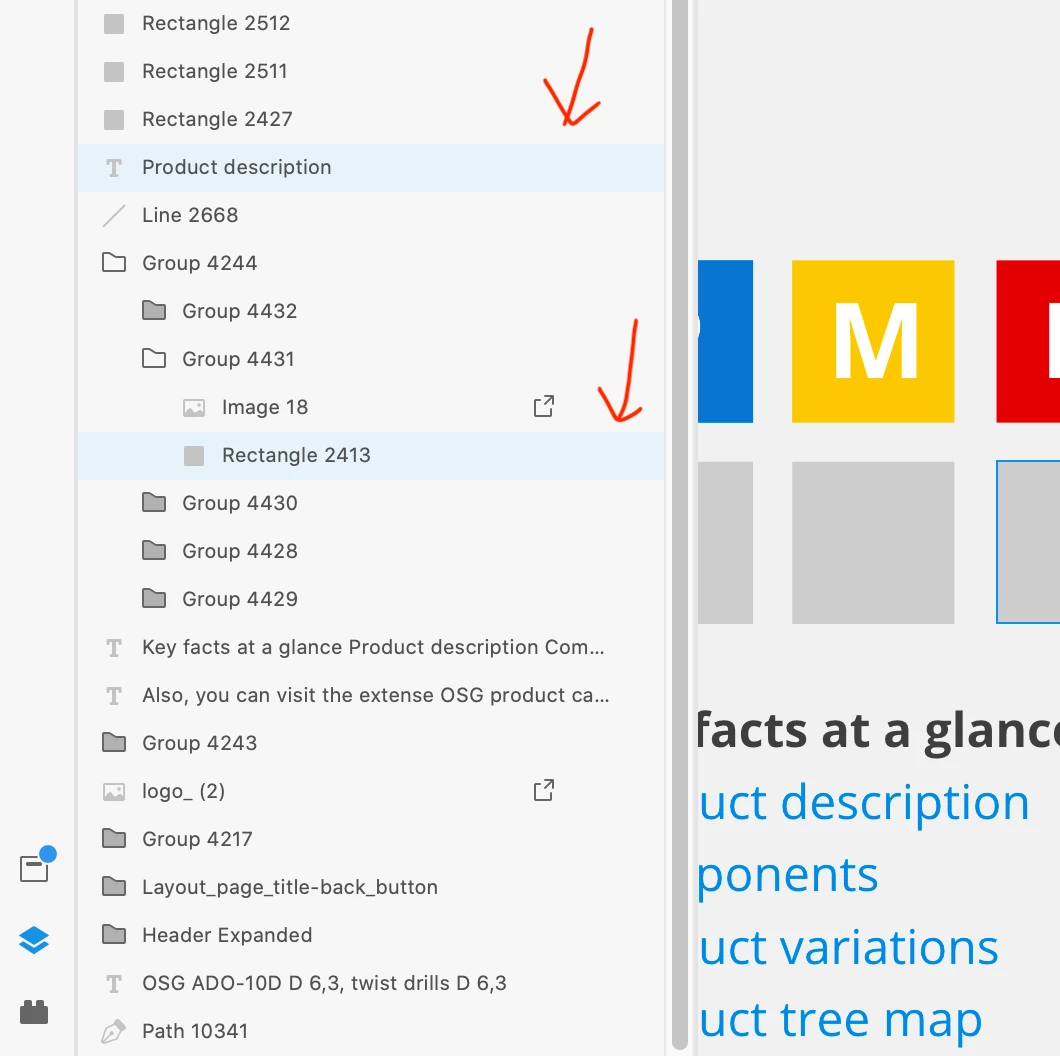Select the Rectangle 2427 layer name

(217, 119)
